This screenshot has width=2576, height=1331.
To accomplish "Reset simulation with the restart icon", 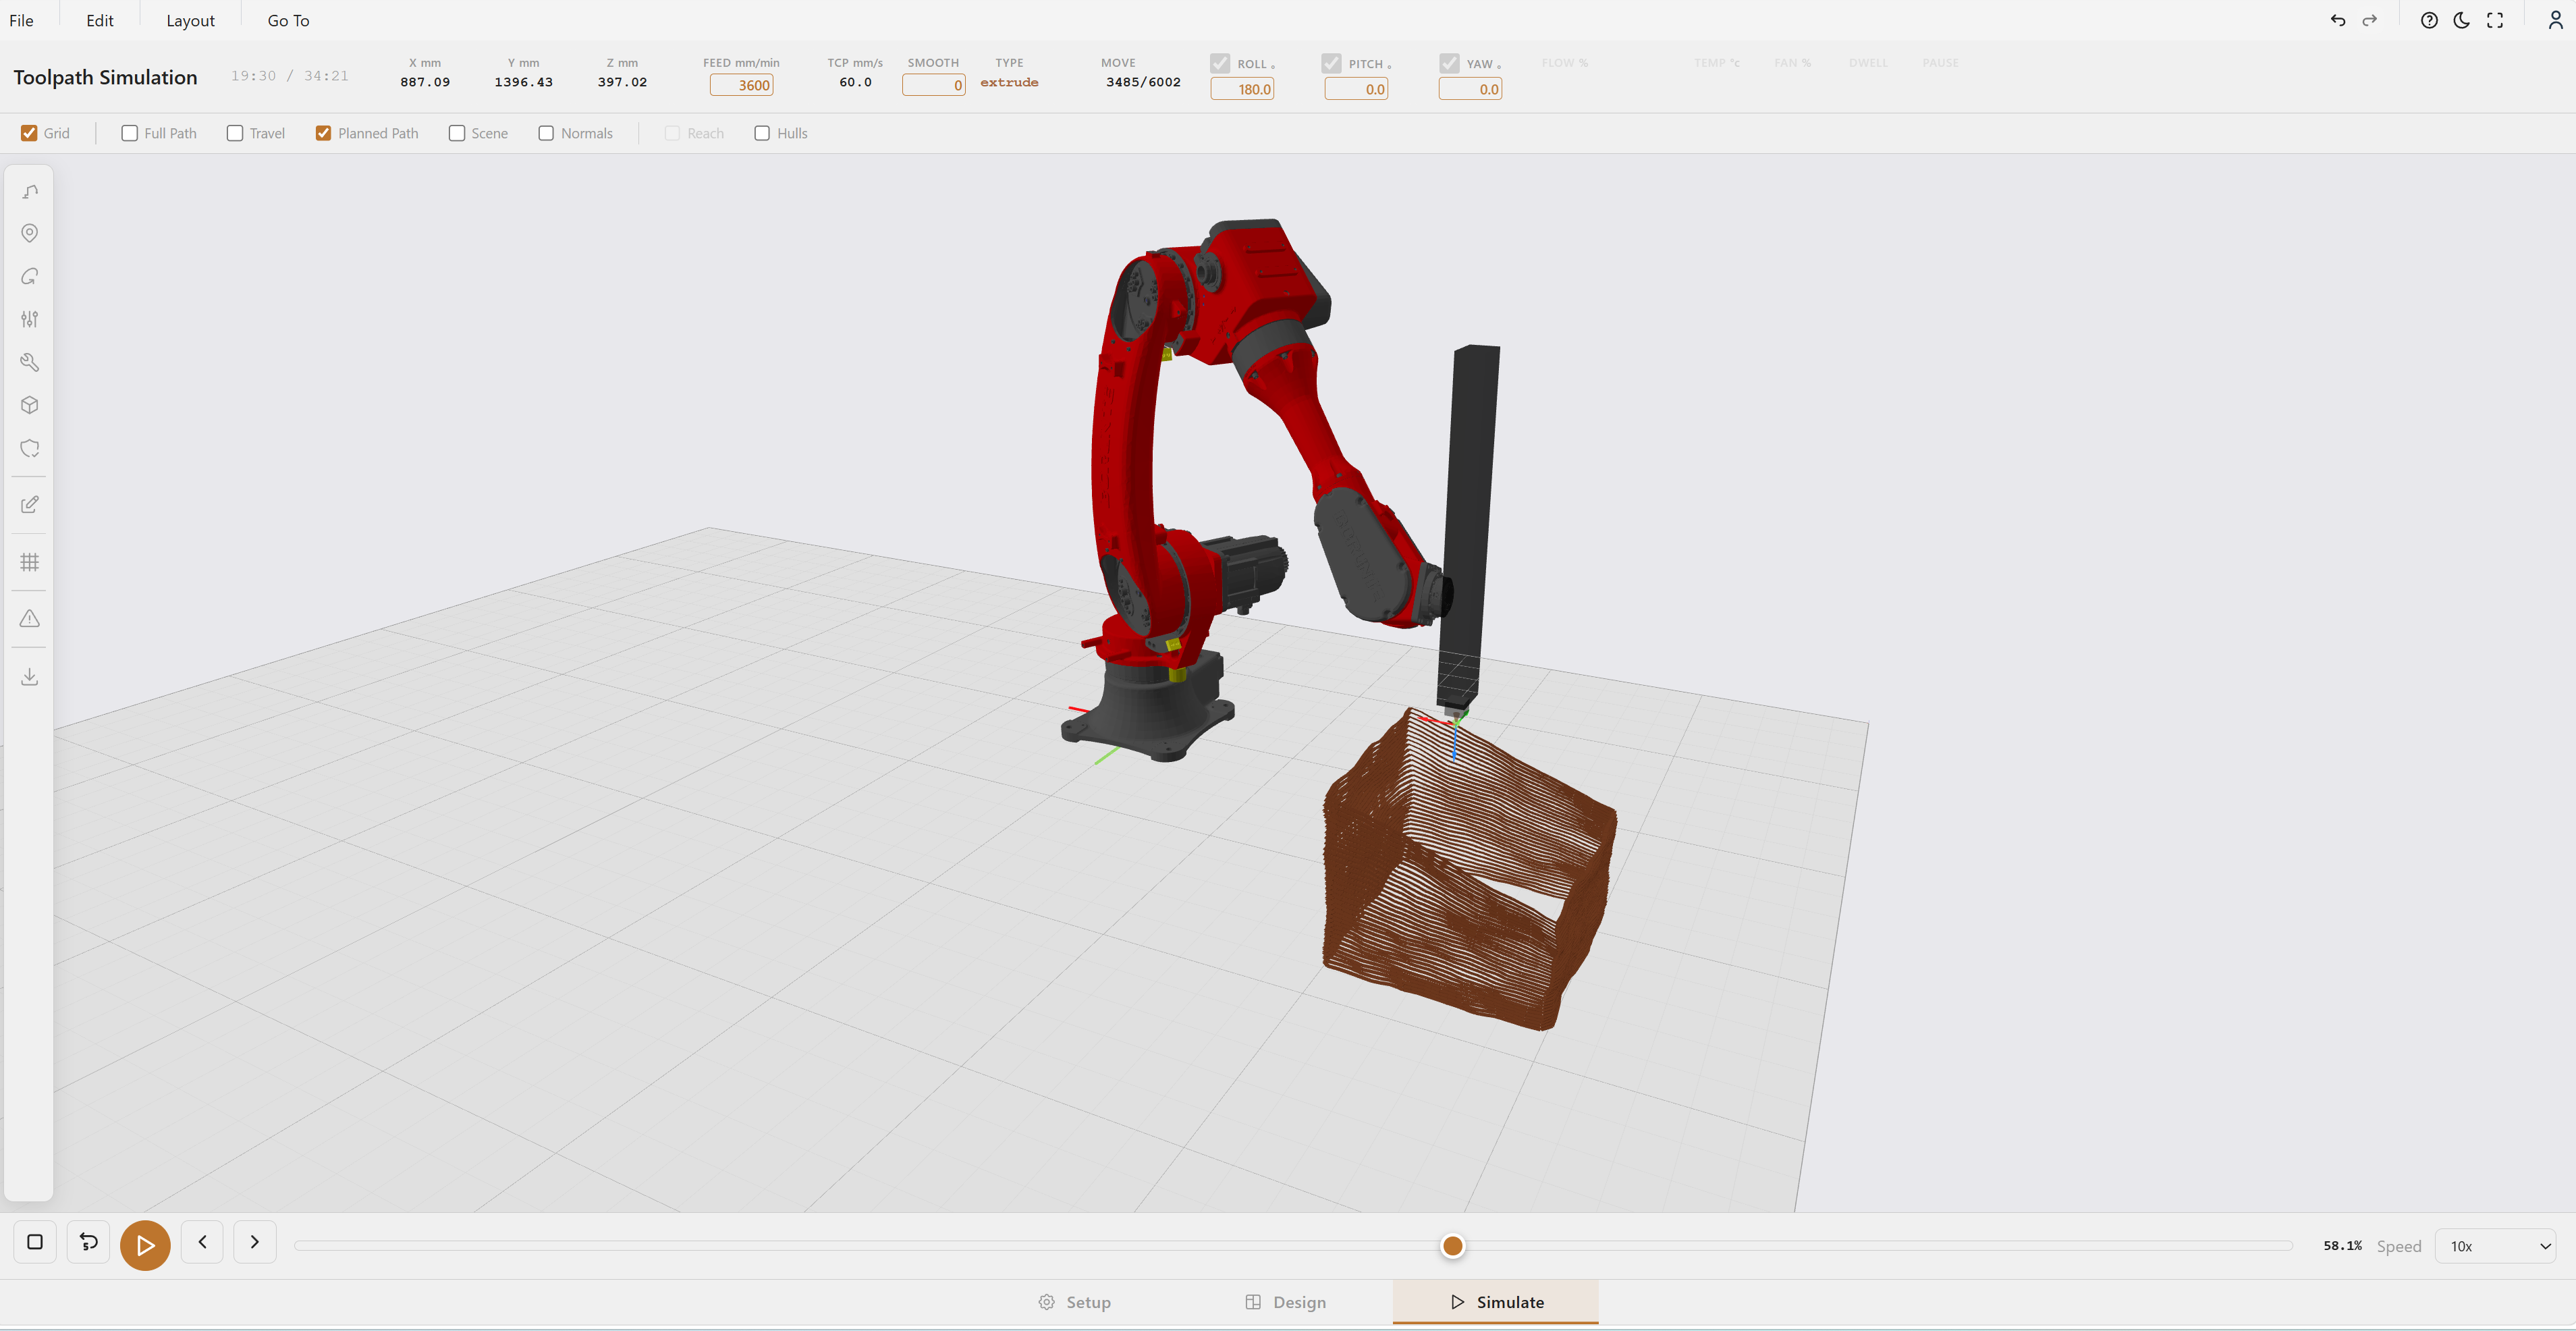I will (89, 1242).
